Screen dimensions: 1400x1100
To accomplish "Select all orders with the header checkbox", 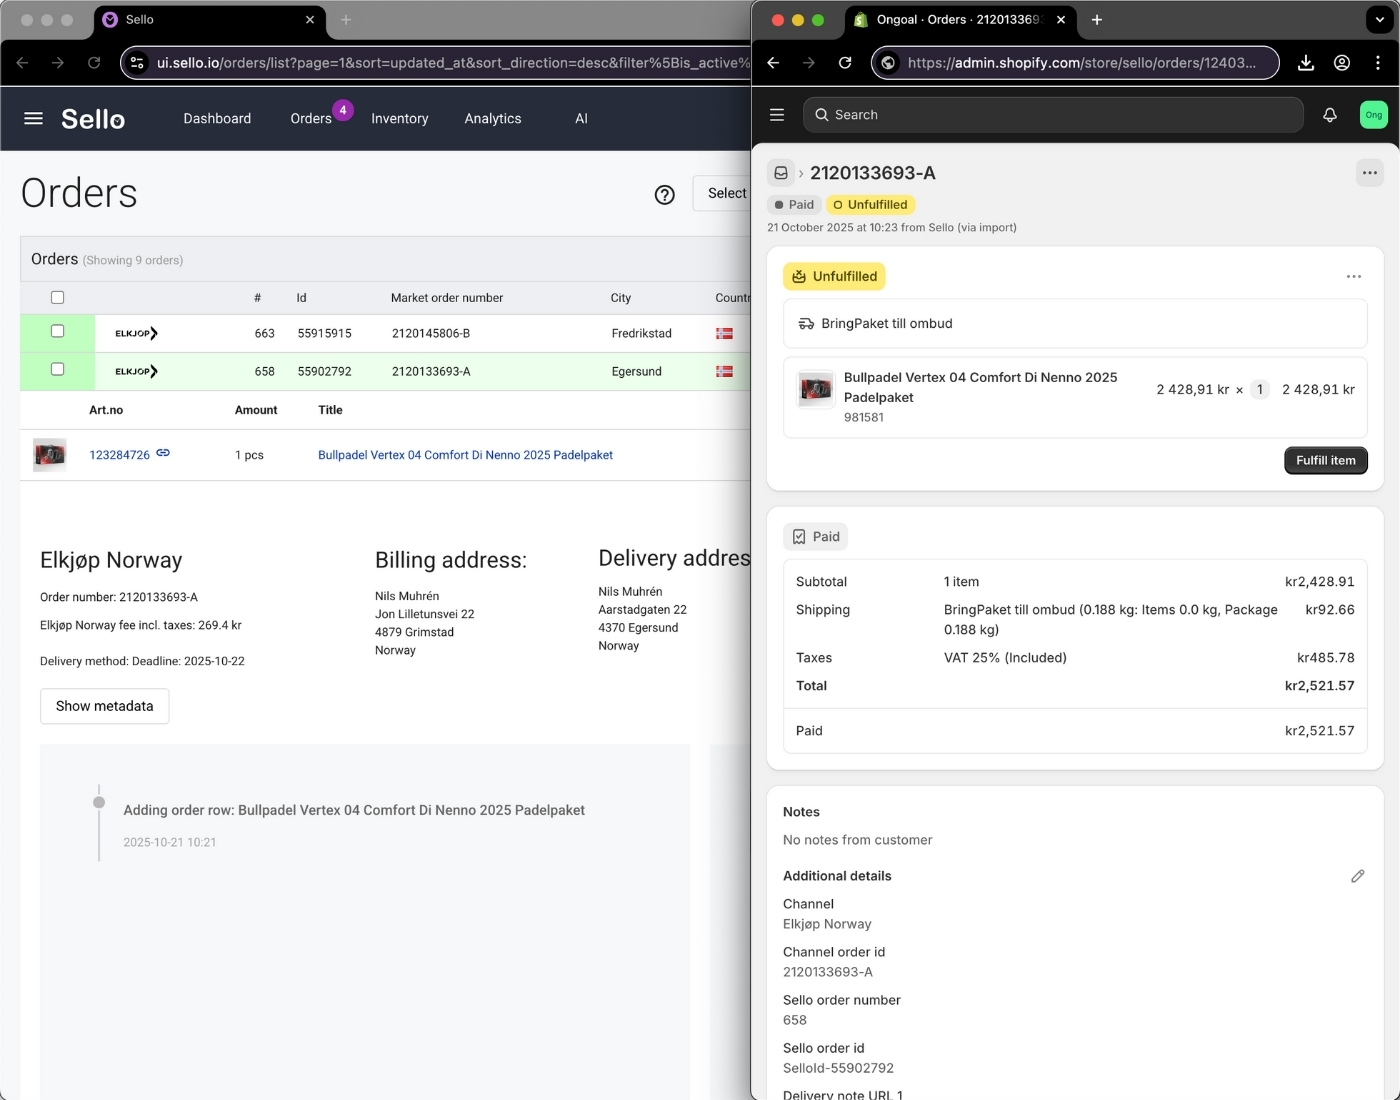I will click(x=57, y=297).
